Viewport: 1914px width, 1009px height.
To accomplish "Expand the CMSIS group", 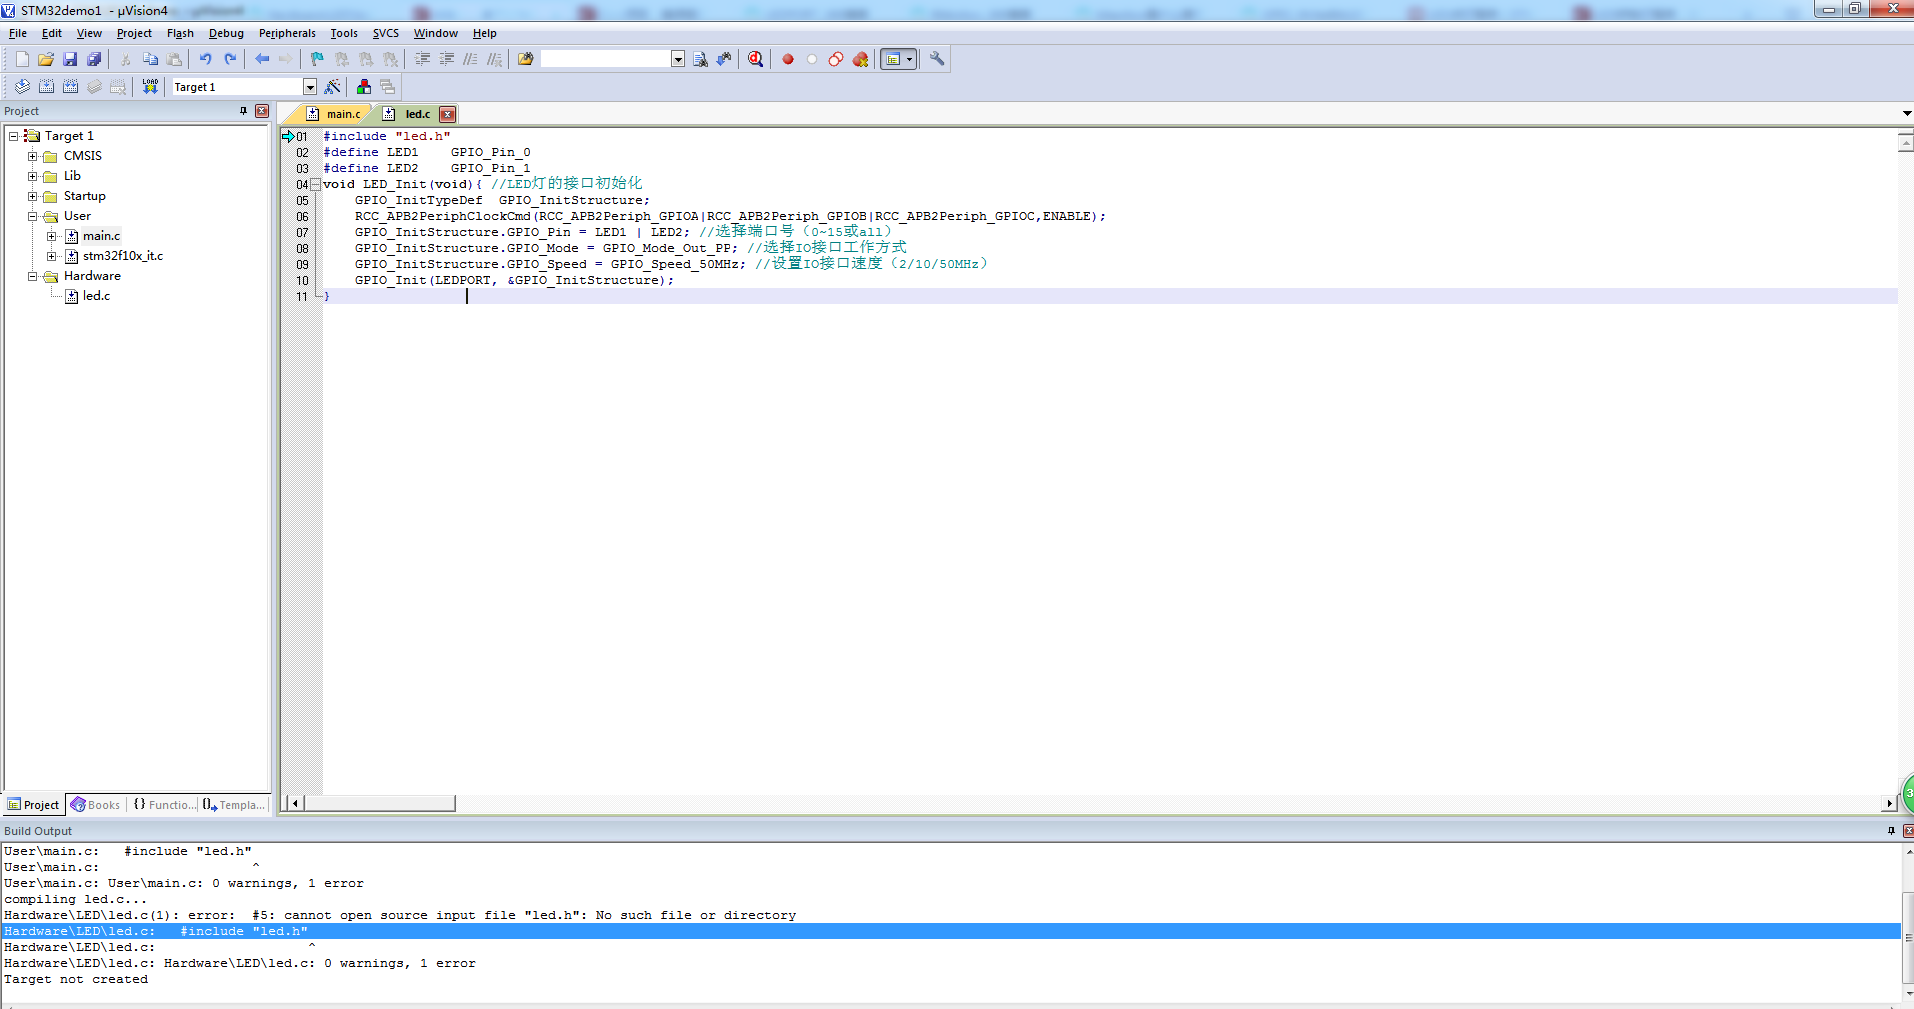I will pyautogui.click(x=33, y=156).
